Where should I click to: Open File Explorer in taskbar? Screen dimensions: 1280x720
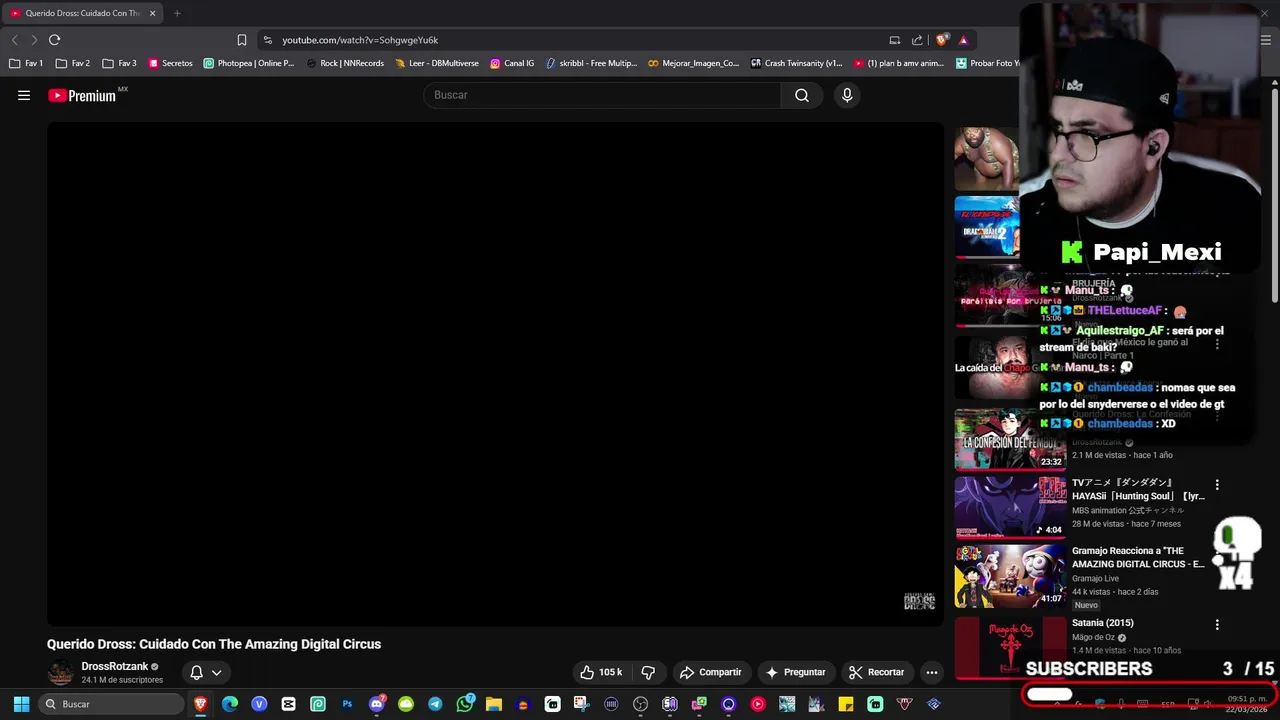(494, 704)
